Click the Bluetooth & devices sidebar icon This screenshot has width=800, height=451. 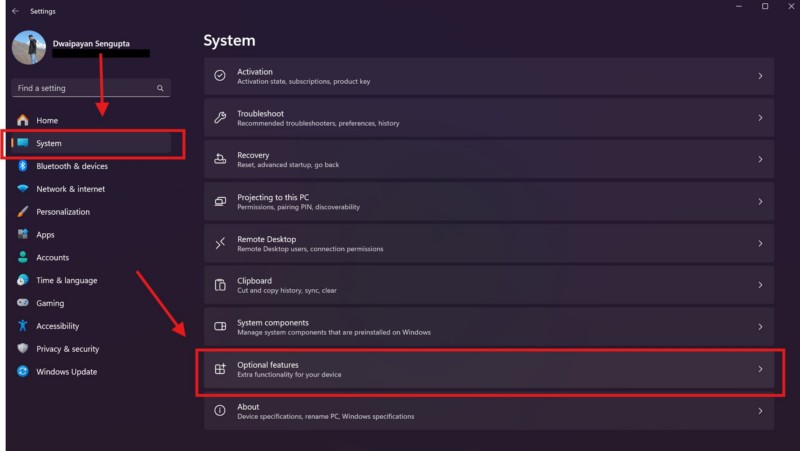22,166
